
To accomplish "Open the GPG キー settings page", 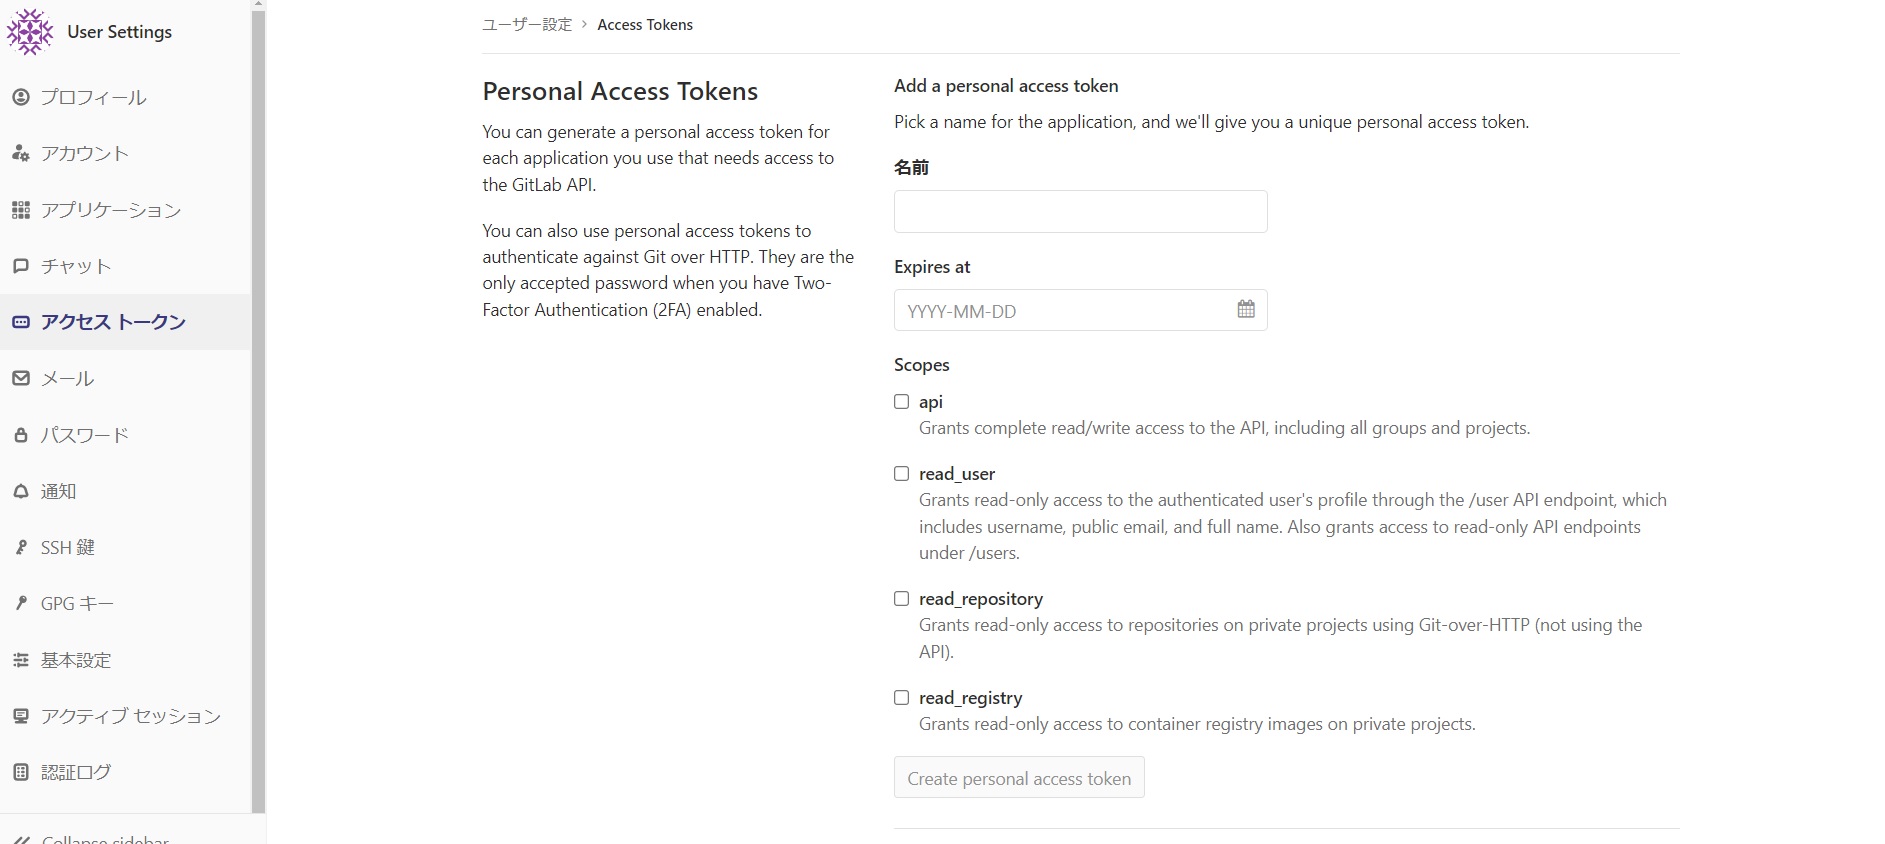I will [x=77, y=604].
